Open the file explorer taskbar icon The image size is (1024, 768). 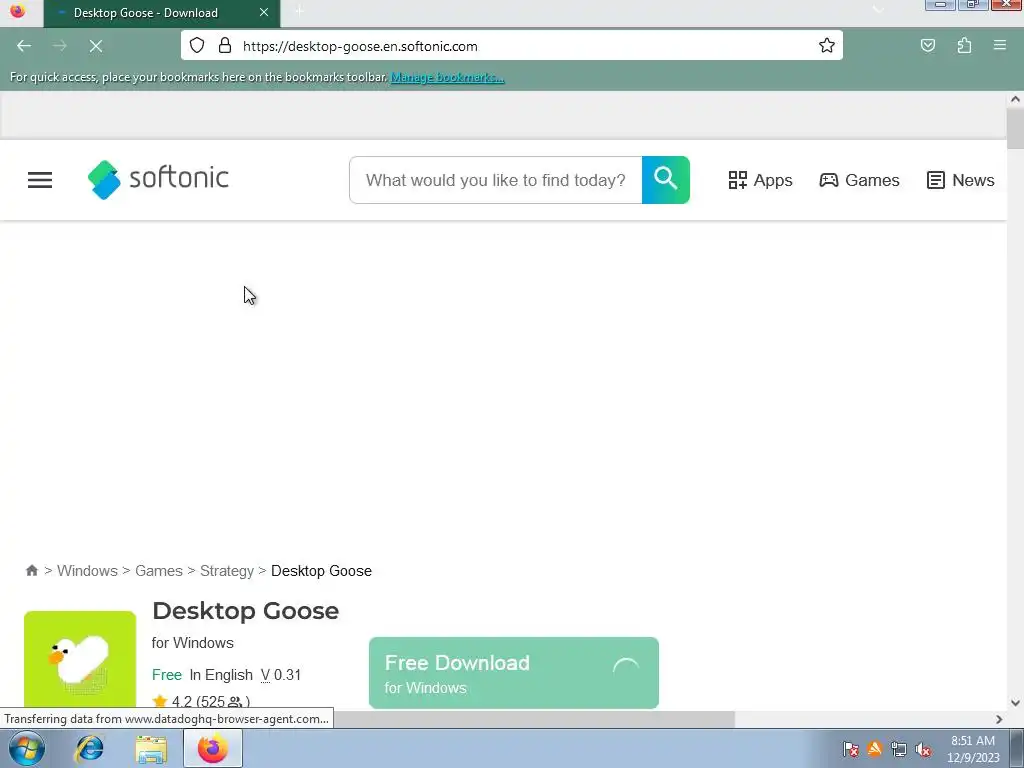151,749
